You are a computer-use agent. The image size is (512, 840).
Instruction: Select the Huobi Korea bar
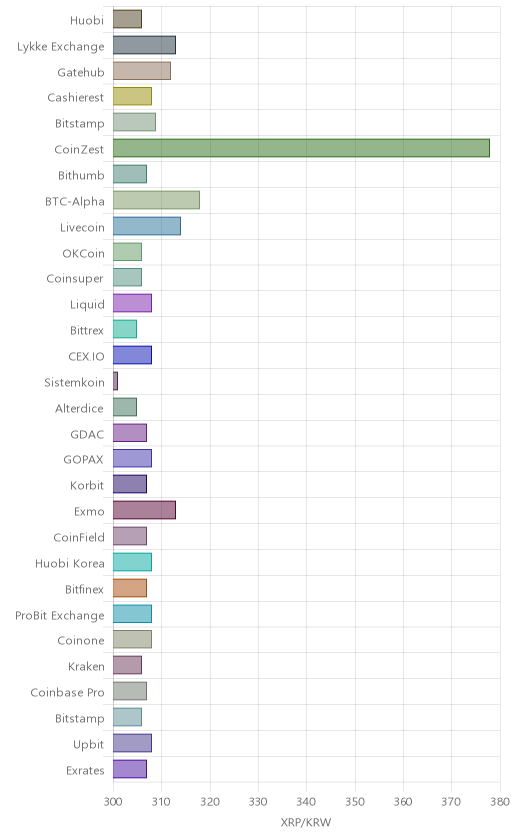pos(132,562)
